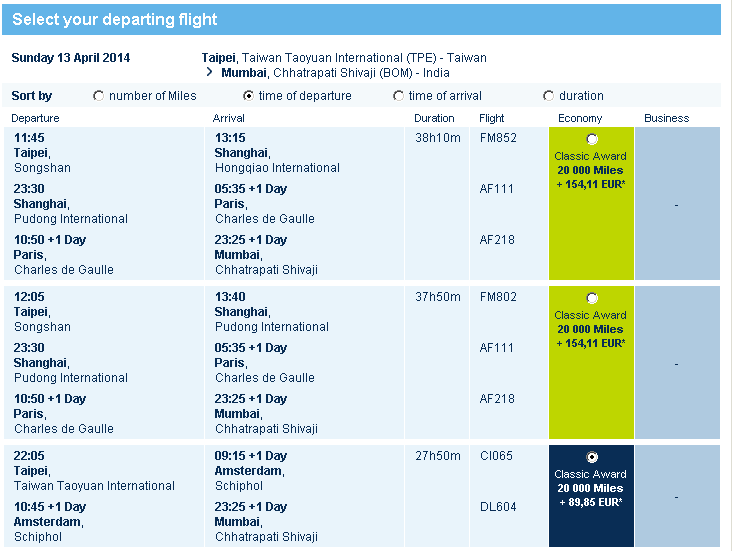The image size is (734, 551).
Task: Select Economy award for CI065 itinerary
Action: (x=592, y=457)
